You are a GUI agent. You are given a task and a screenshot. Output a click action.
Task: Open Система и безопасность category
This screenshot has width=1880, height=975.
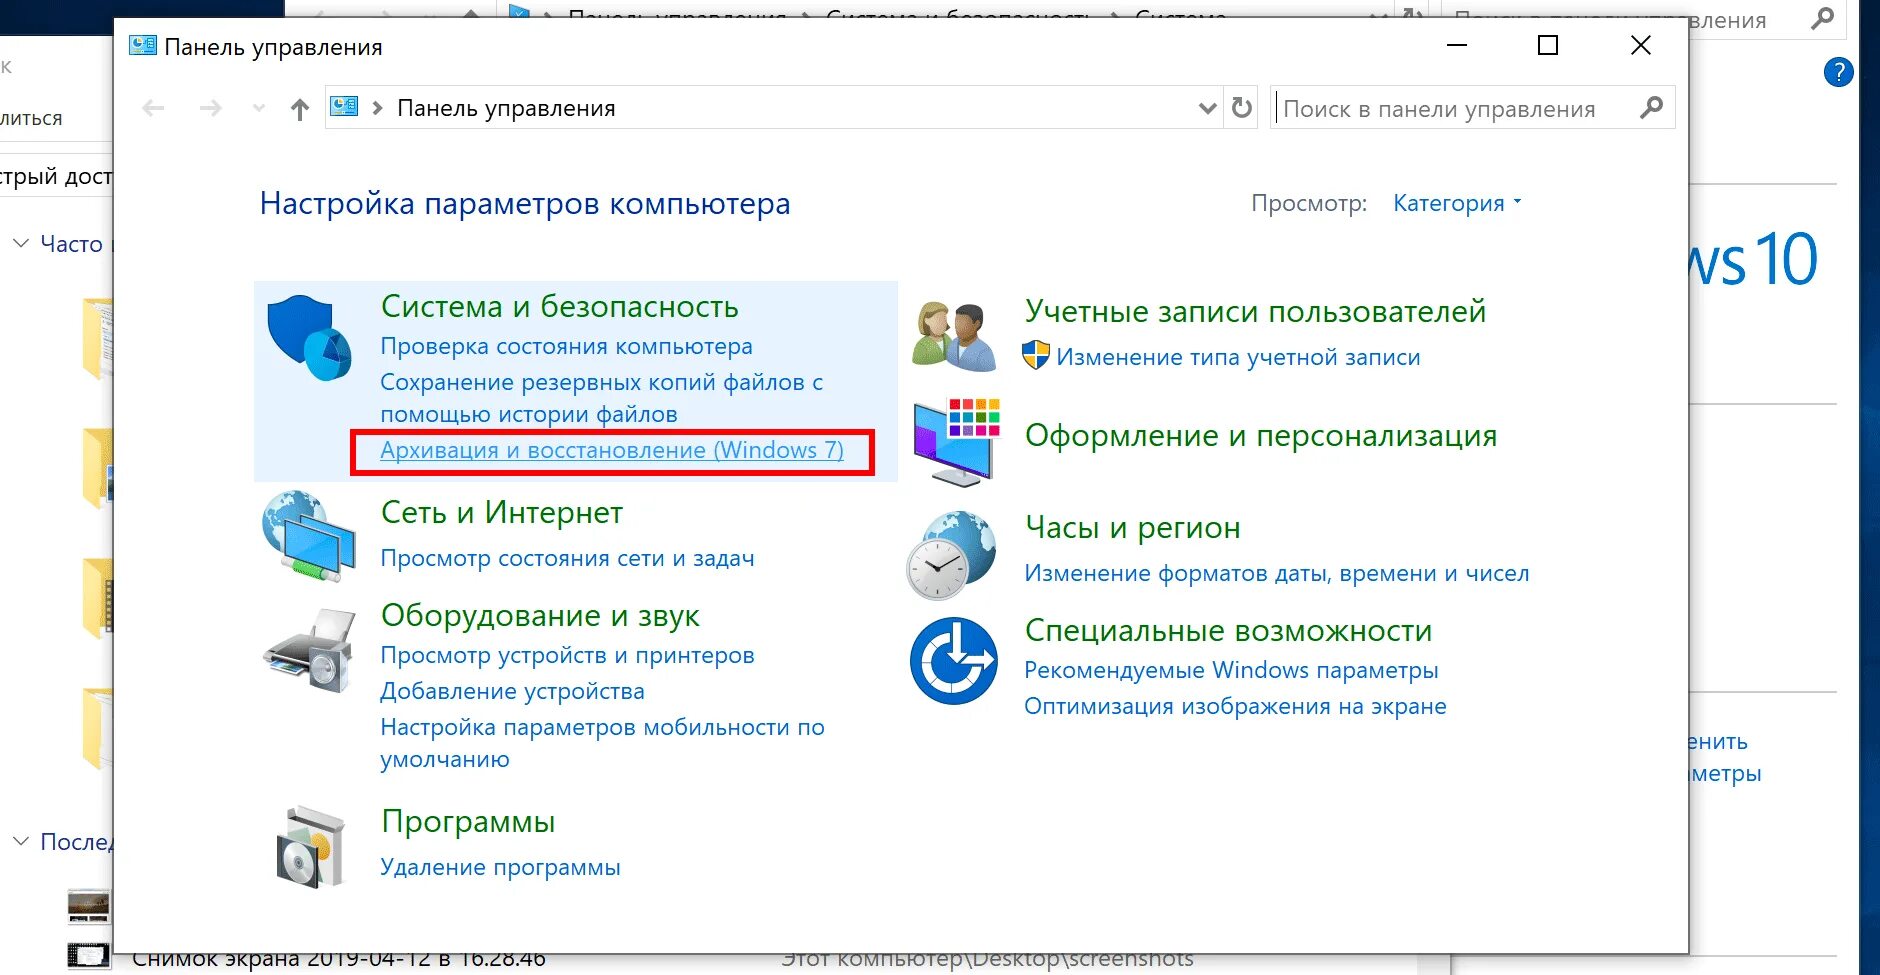tap(560, 306)
